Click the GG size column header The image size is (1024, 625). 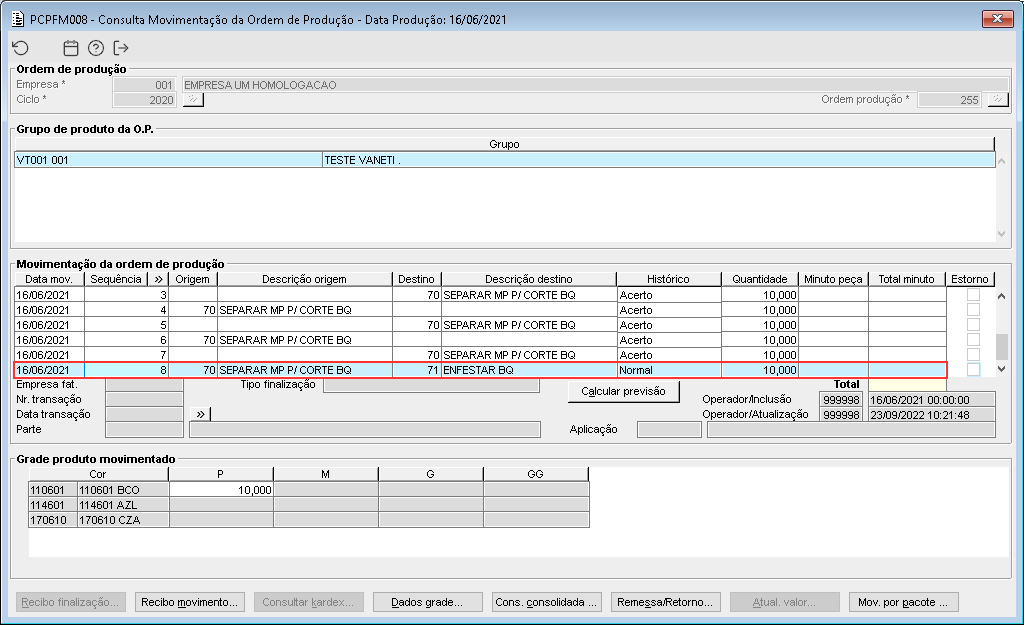tap(536, 474)
